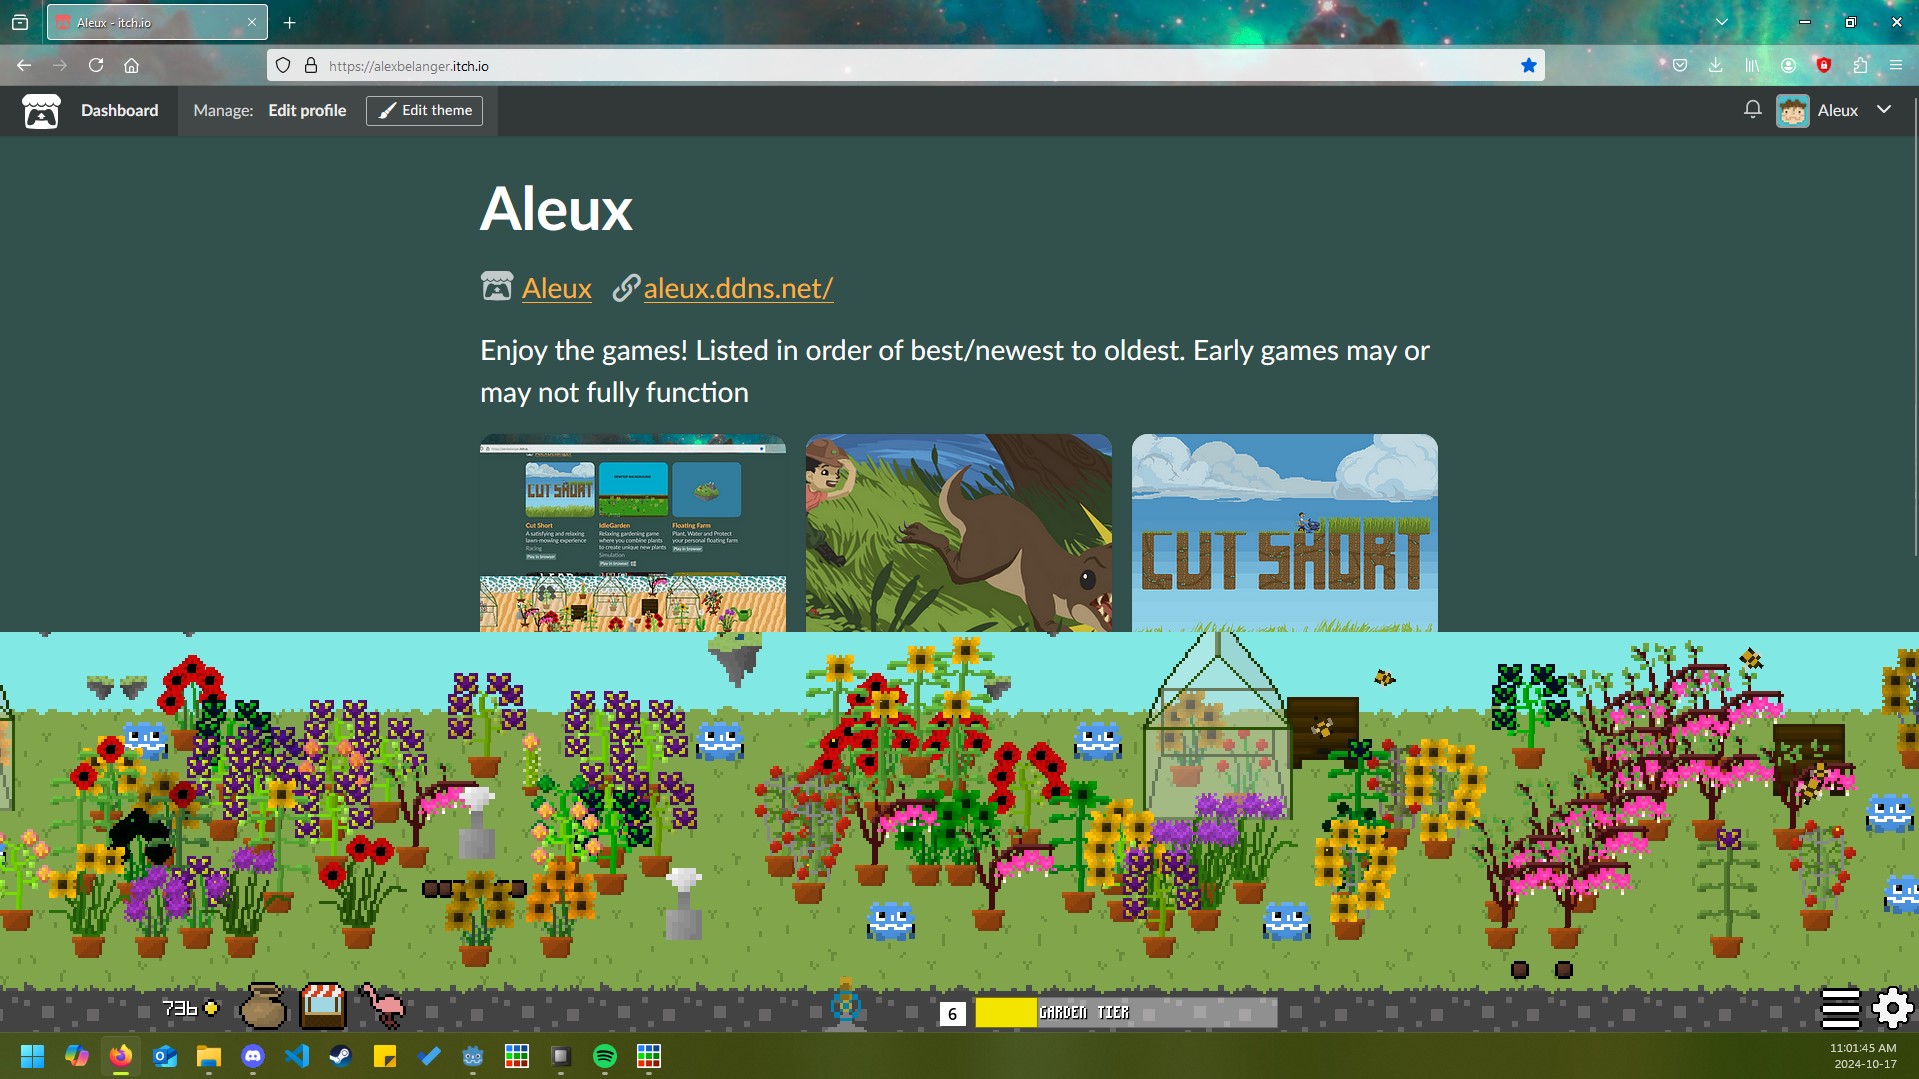Select Edit profile under Manage
The height and width of the screenshot is (1079, 1919).
(x=307, y=110)
